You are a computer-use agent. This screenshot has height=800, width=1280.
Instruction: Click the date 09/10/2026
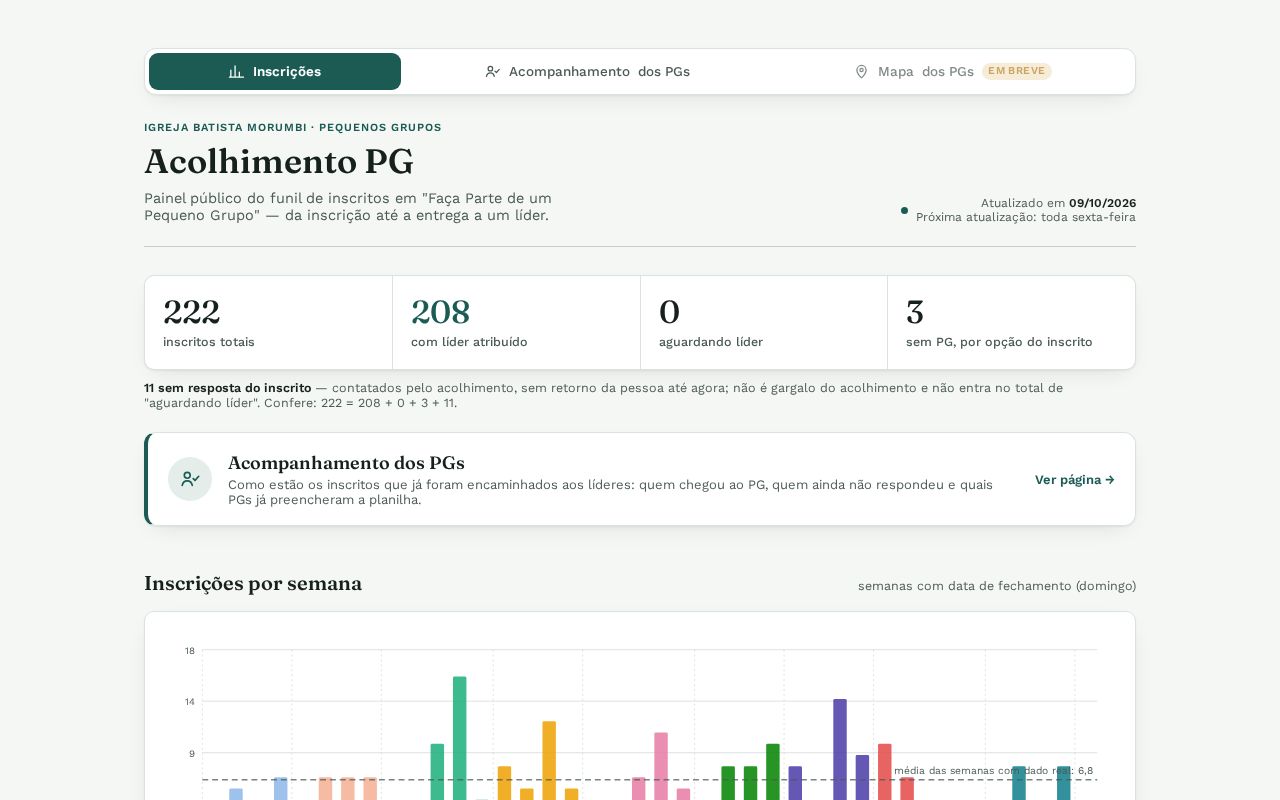coord(1102,203)
